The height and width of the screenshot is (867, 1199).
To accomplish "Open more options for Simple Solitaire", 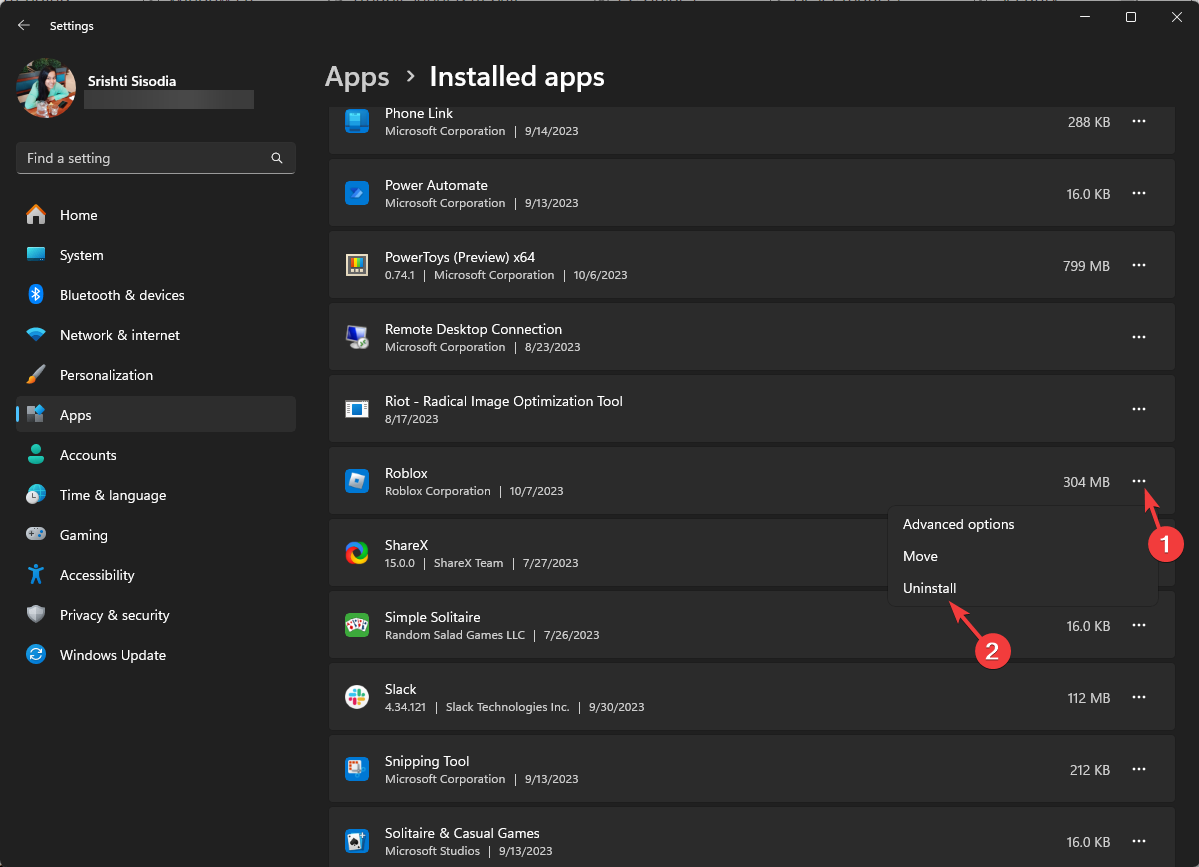I will click(x=1138, y=625).
